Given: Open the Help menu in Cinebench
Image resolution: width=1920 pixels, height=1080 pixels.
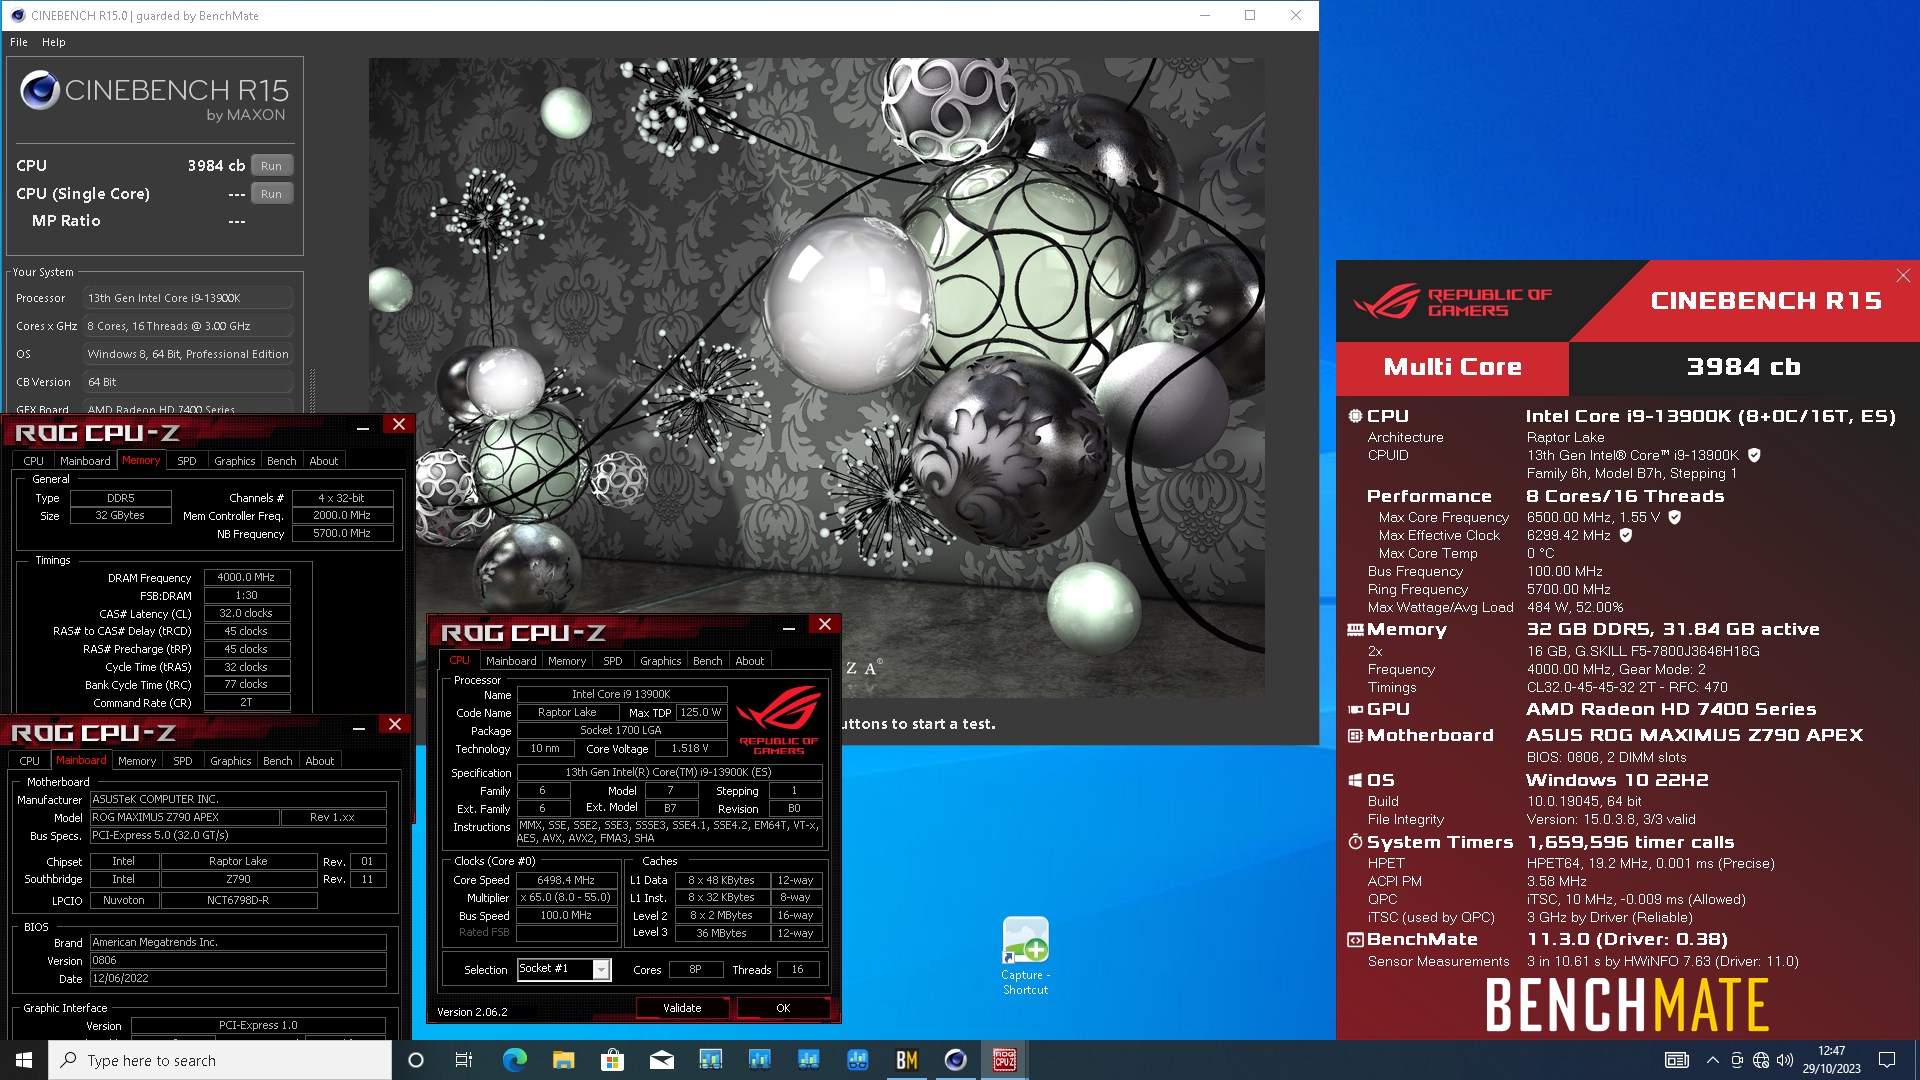Looking at the screenshot, I should 54,42.
